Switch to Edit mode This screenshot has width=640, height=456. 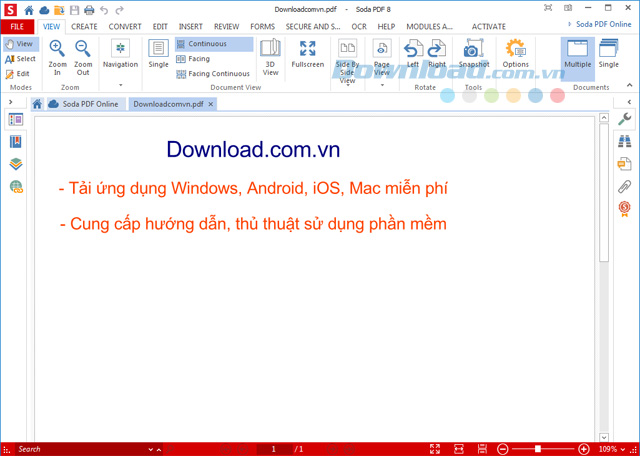pos(18,74)
